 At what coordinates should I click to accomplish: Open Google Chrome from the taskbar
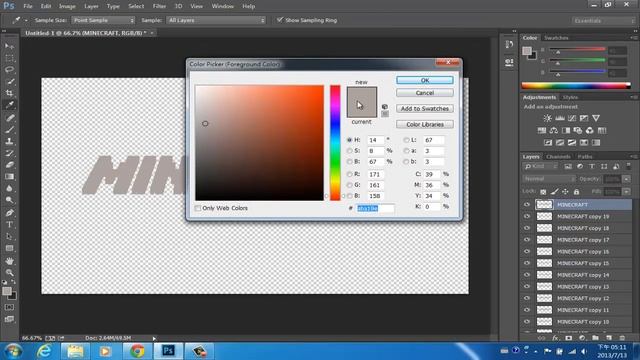[137, 351]
